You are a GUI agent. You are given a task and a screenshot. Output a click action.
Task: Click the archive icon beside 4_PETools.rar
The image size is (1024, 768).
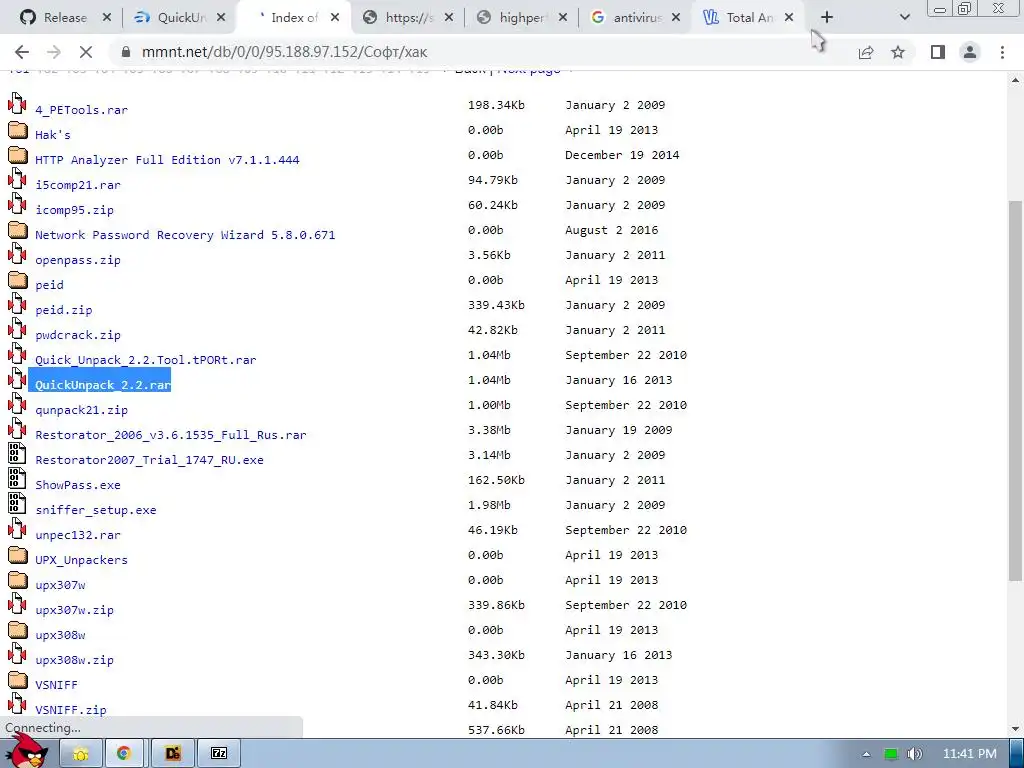coord(18,104)
